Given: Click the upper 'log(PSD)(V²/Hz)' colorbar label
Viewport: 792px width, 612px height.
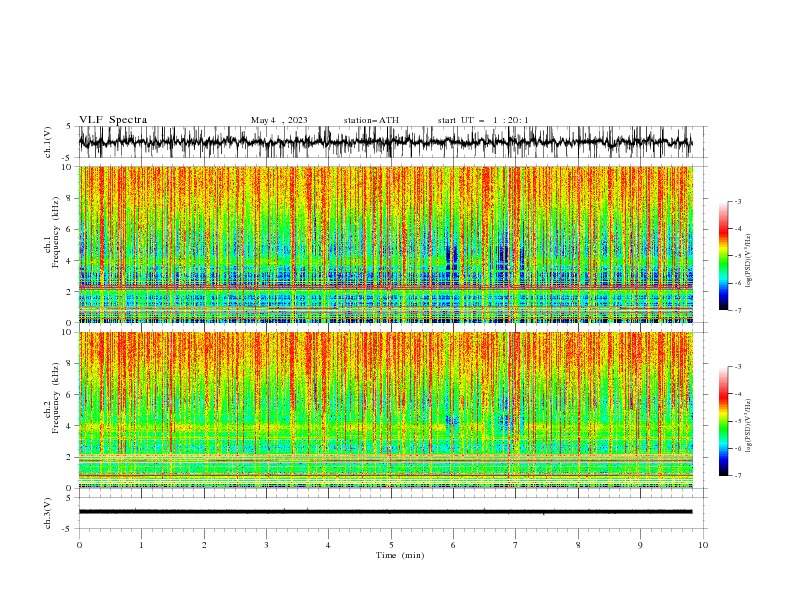Looking at the screenshot, I should click(748, 261).
